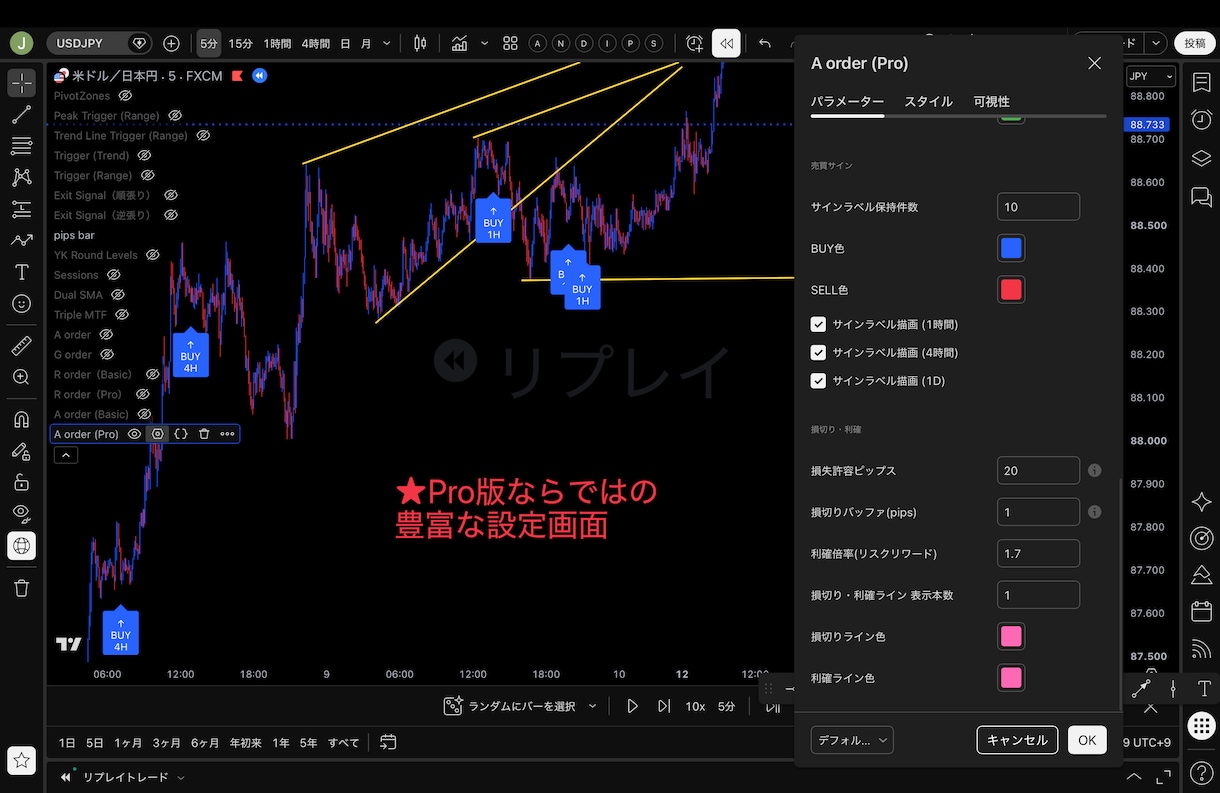Open indicator templates dropdown arrow
Screen dimensions: 1220x793
click(485, 43)
